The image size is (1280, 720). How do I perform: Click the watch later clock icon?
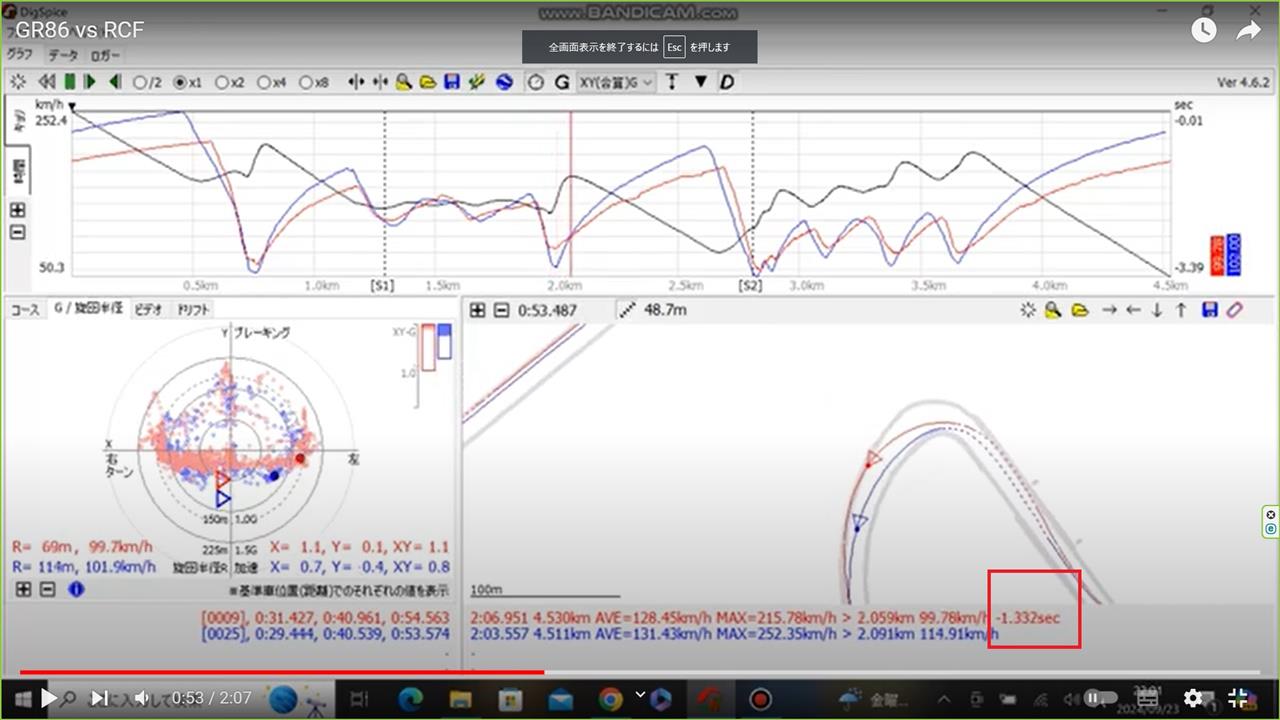coord(1203,31)
